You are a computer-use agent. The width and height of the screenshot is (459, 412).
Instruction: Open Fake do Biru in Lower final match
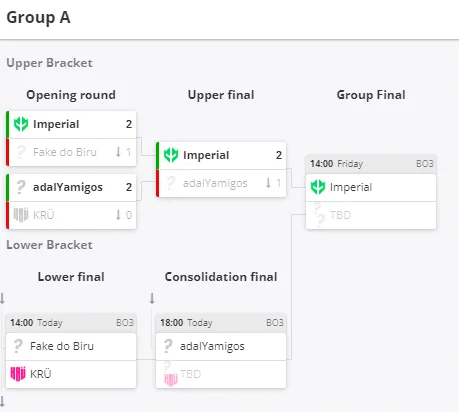click(x=71, y=346)
